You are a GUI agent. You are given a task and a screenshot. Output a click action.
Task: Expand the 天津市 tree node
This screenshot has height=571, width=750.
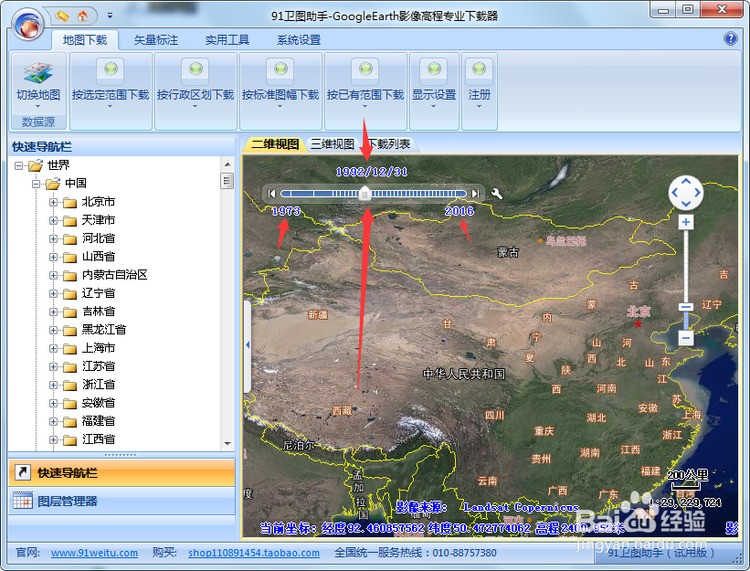(x=53, y=220)
